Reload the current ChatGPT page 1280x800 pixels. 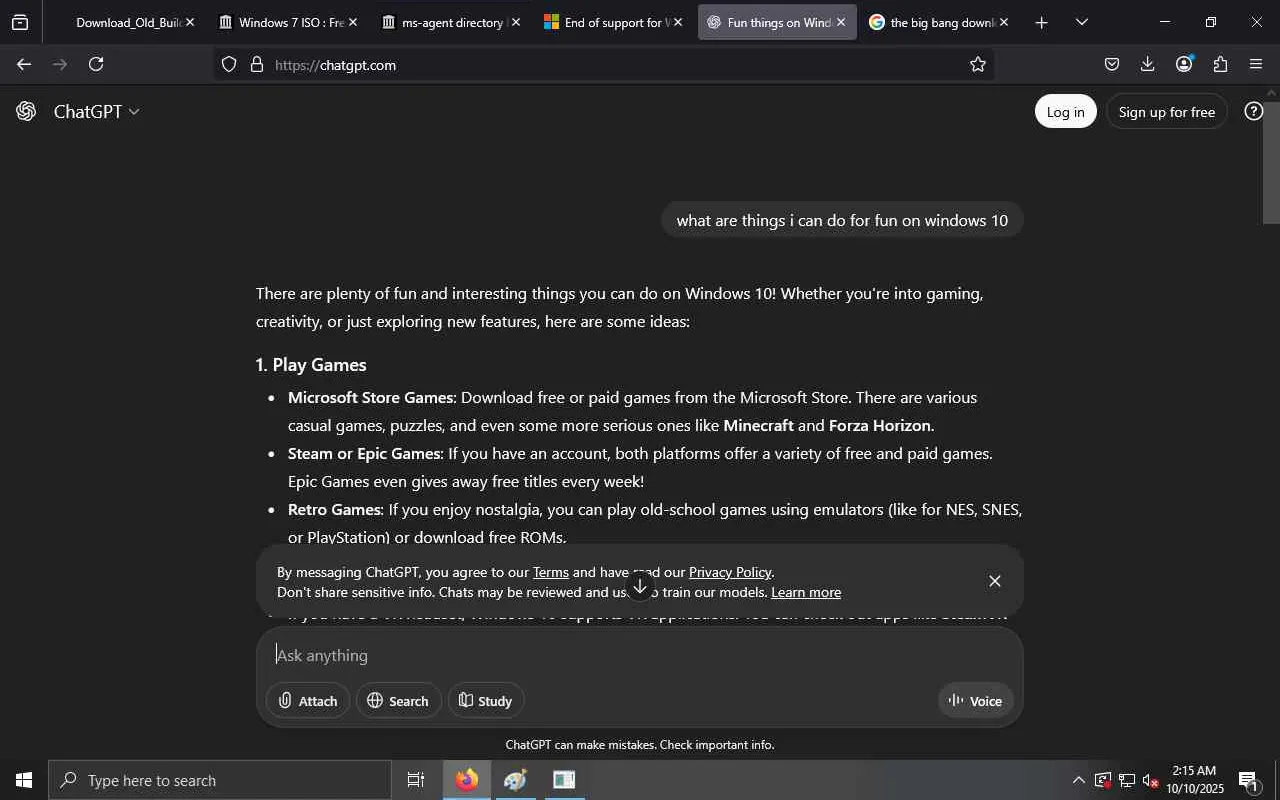point(96,64)
